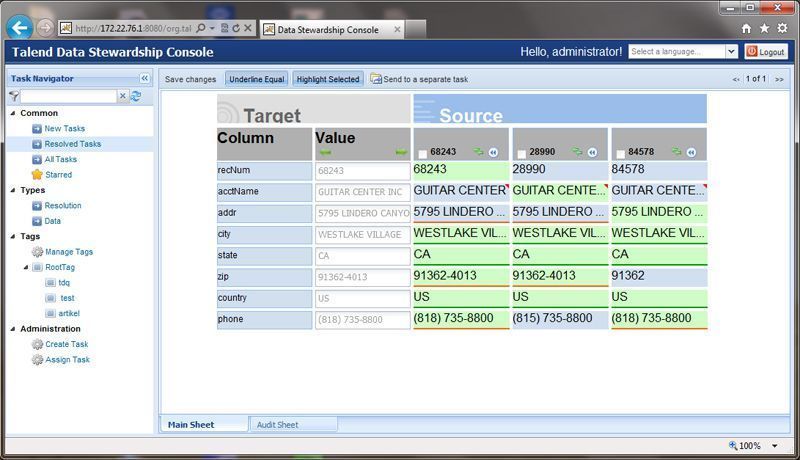Viewport: 800px width, 460px height.
Task: Click the Logout button
Action: (766, 52)
